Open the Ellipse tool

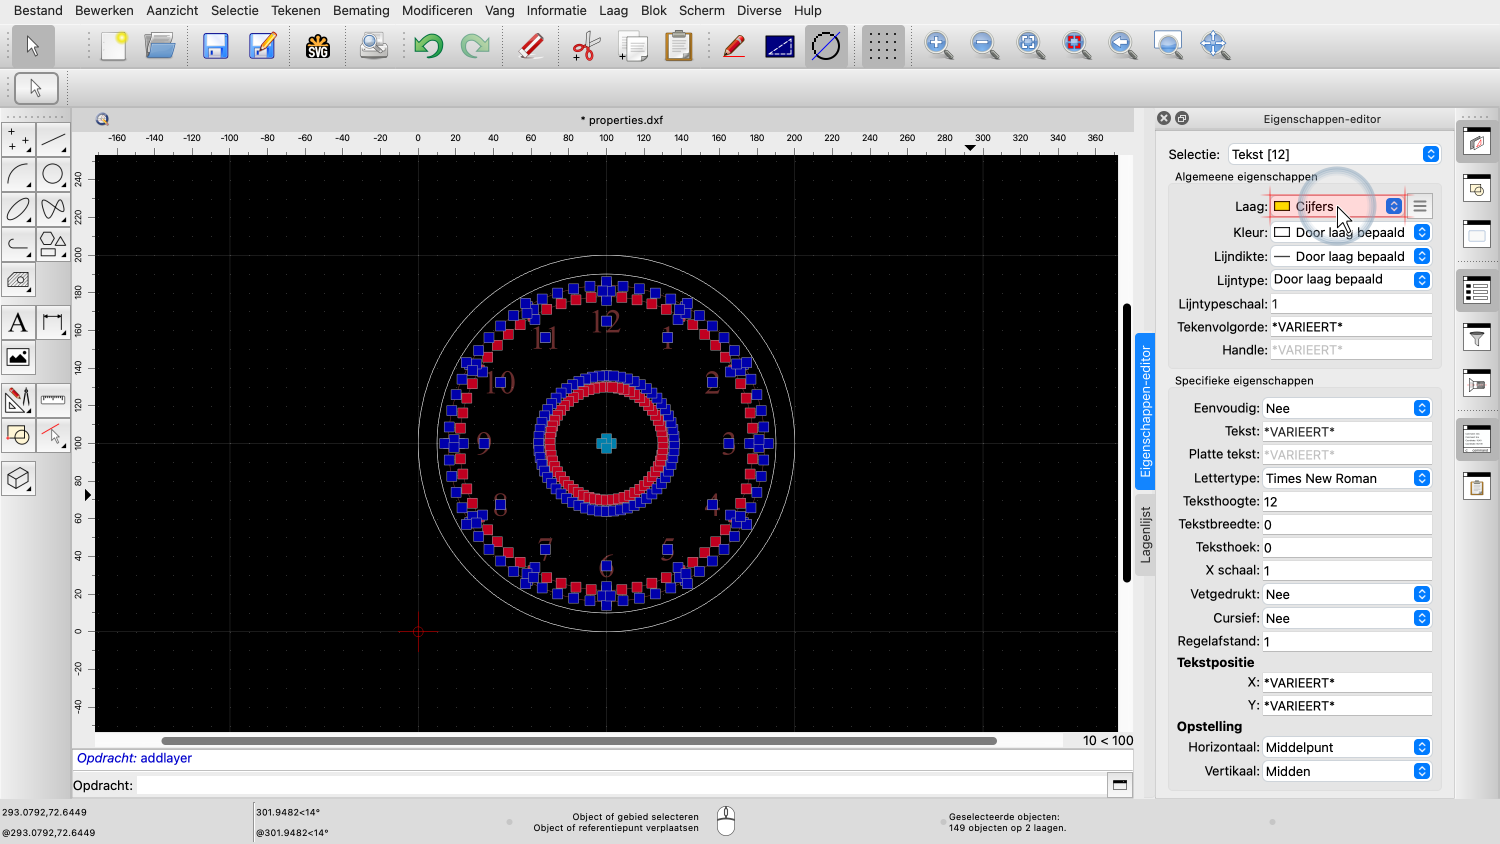[x=18, y=210]
